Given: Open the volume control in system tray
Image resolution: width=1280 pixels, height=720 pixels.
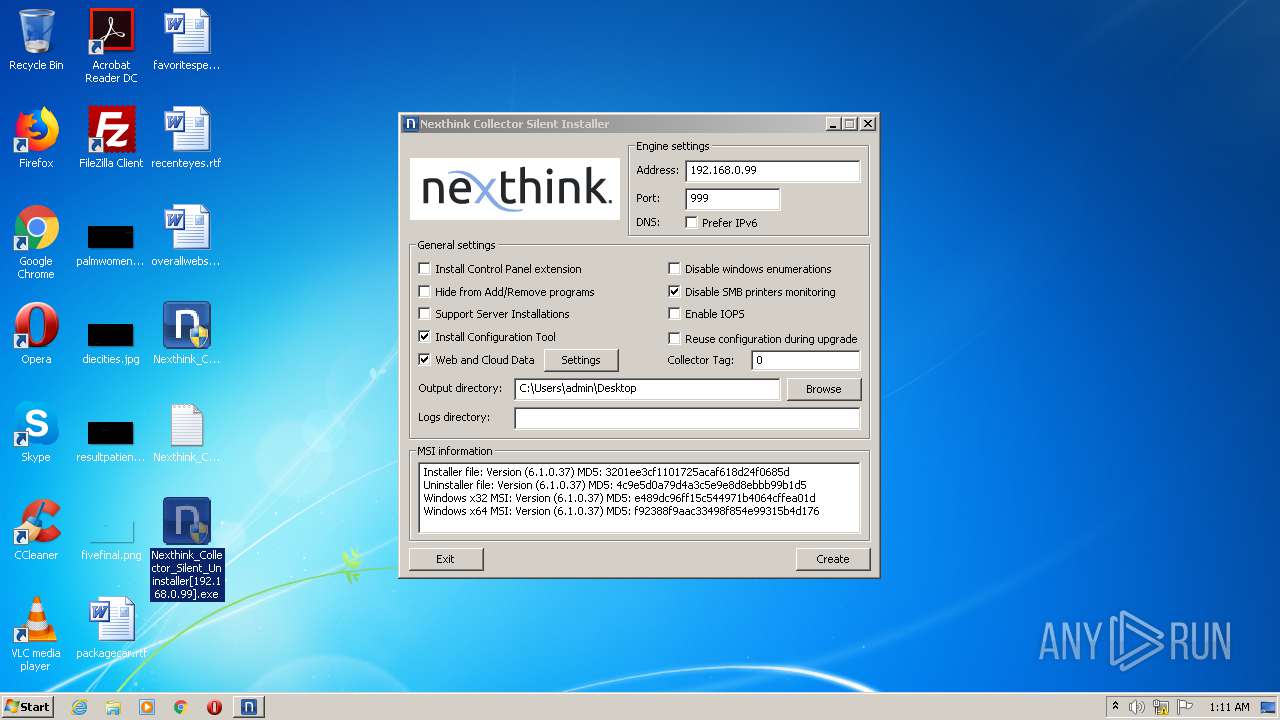Looking at the screenshot, I should pos(1137,707).
